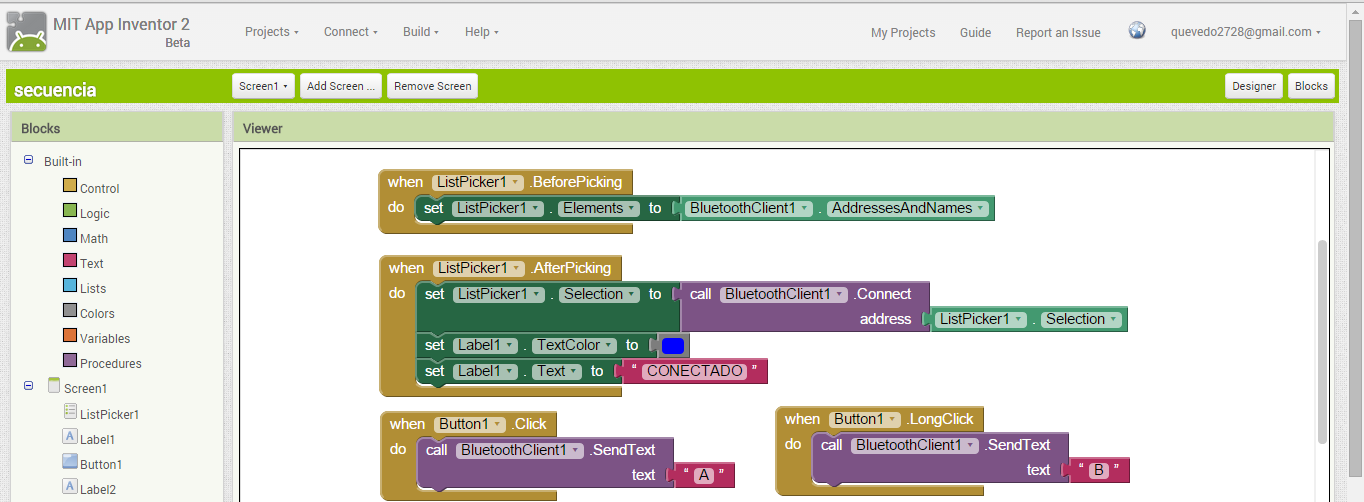Edit the "B" text string block

coord(1100,470)
